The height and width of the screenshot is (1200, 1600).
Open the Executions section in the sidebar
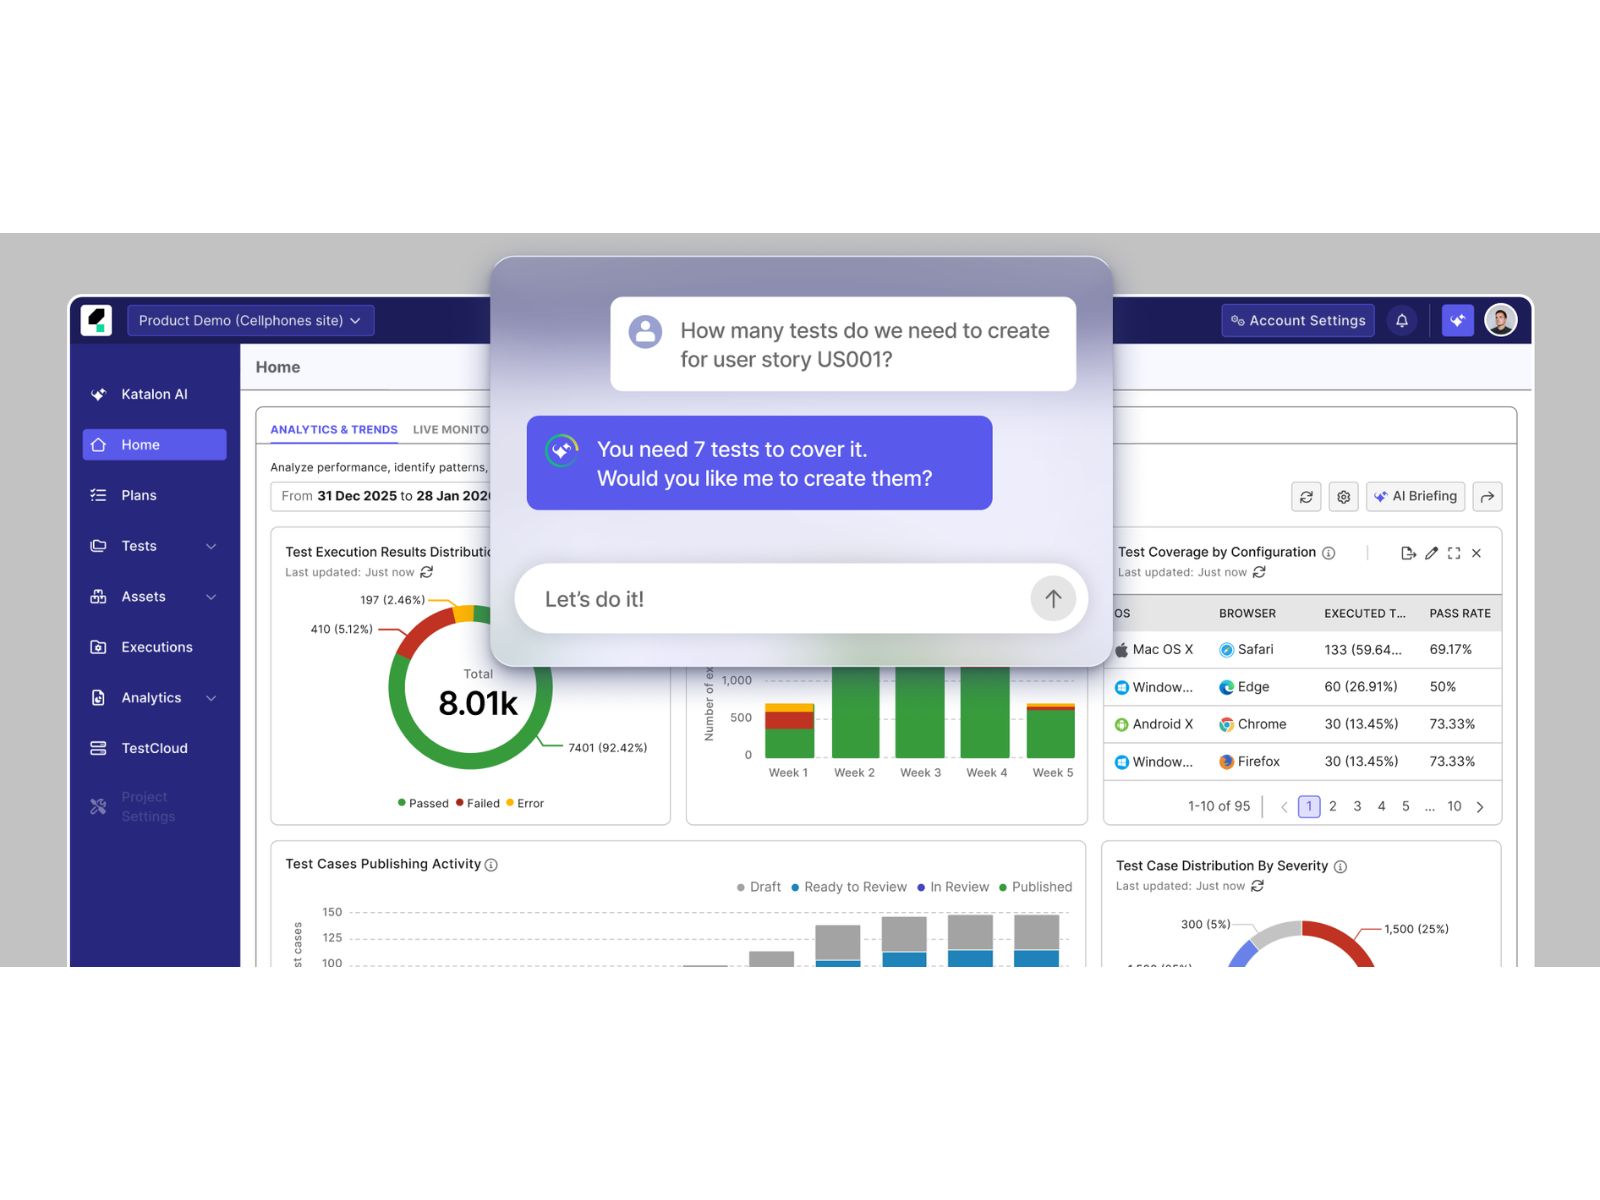coord(155,647)
